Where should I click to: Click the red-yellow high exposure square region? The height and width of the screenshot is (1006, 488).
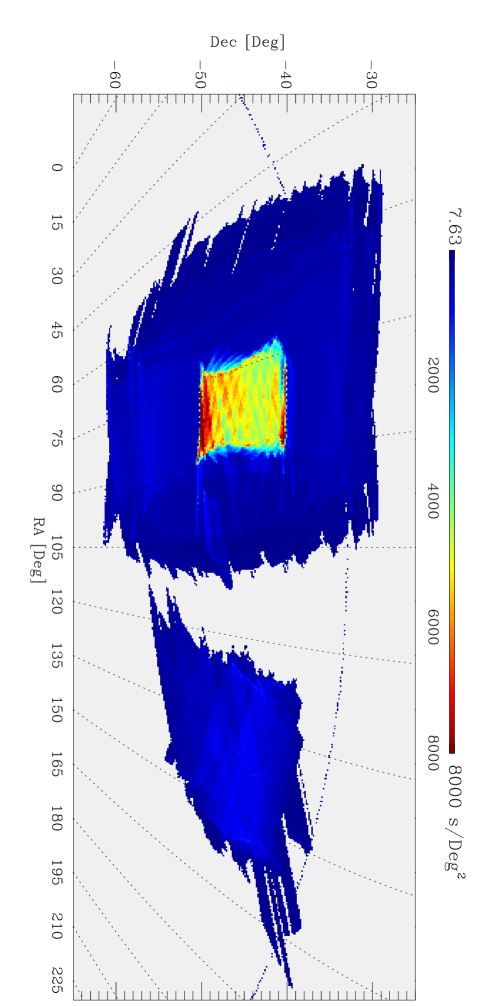pos(242,401)
